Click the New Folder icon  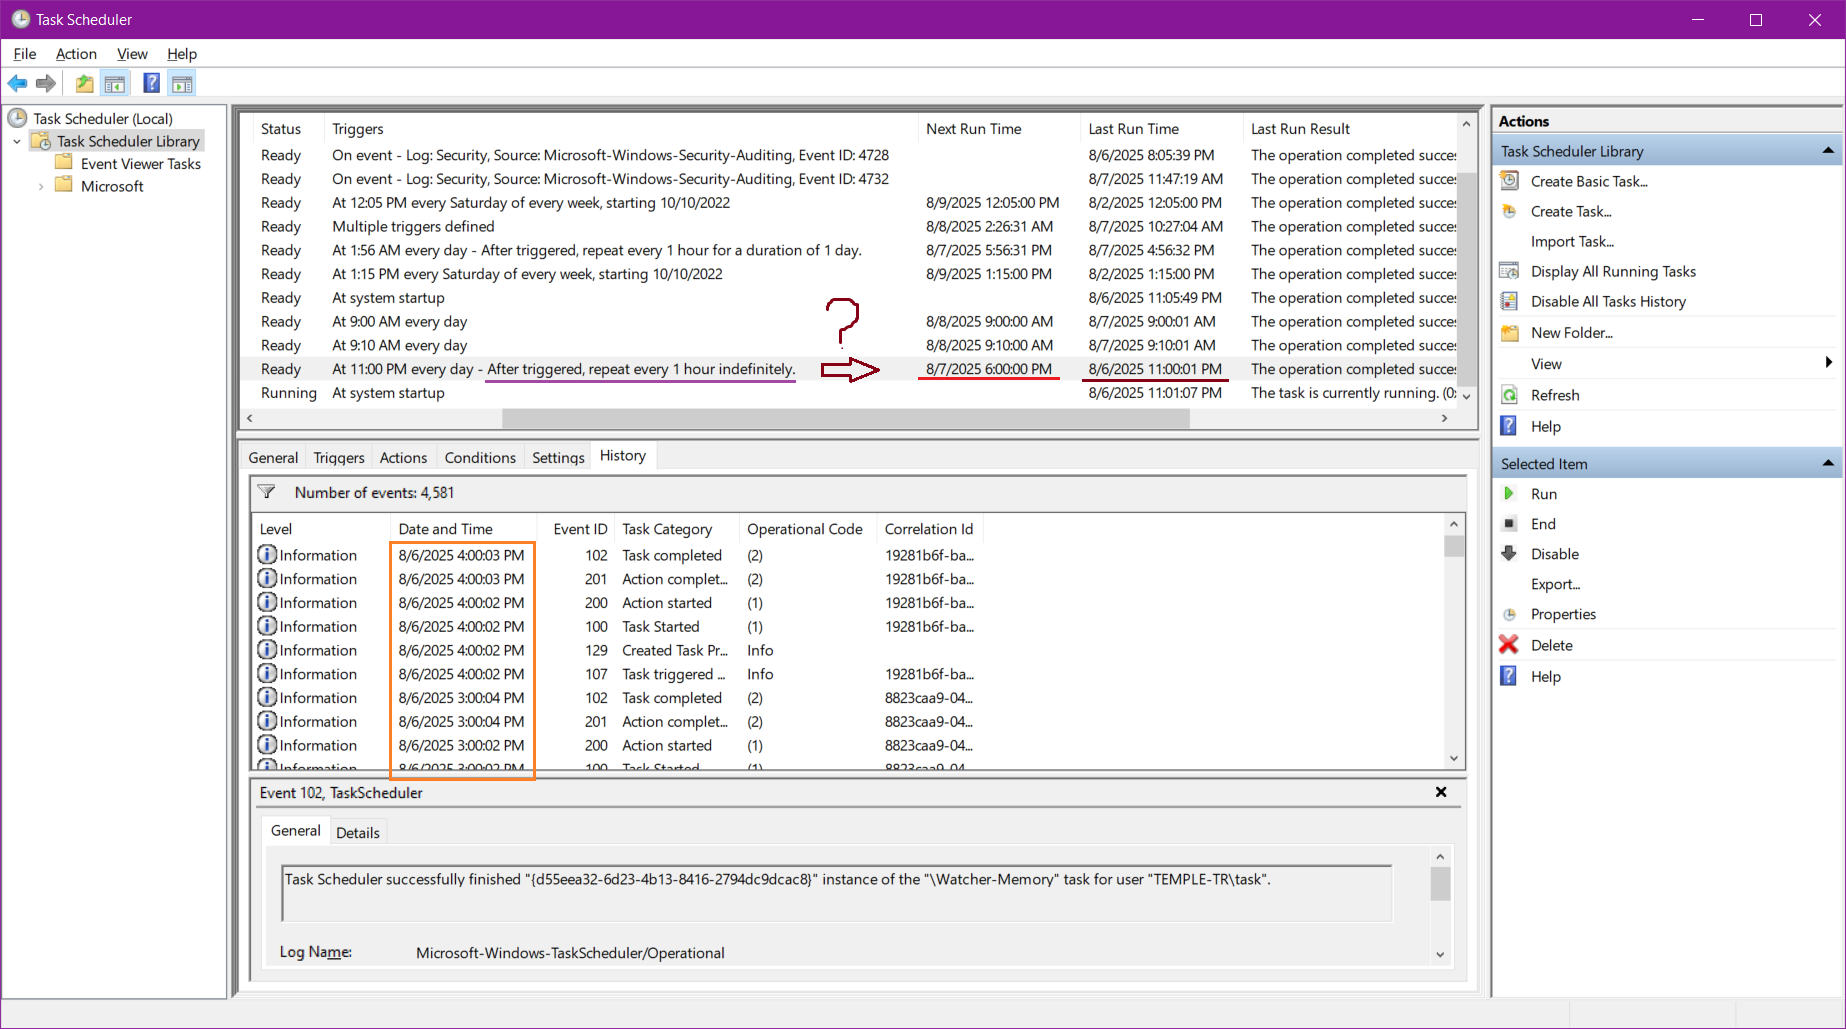click(x=1510, y=332)
